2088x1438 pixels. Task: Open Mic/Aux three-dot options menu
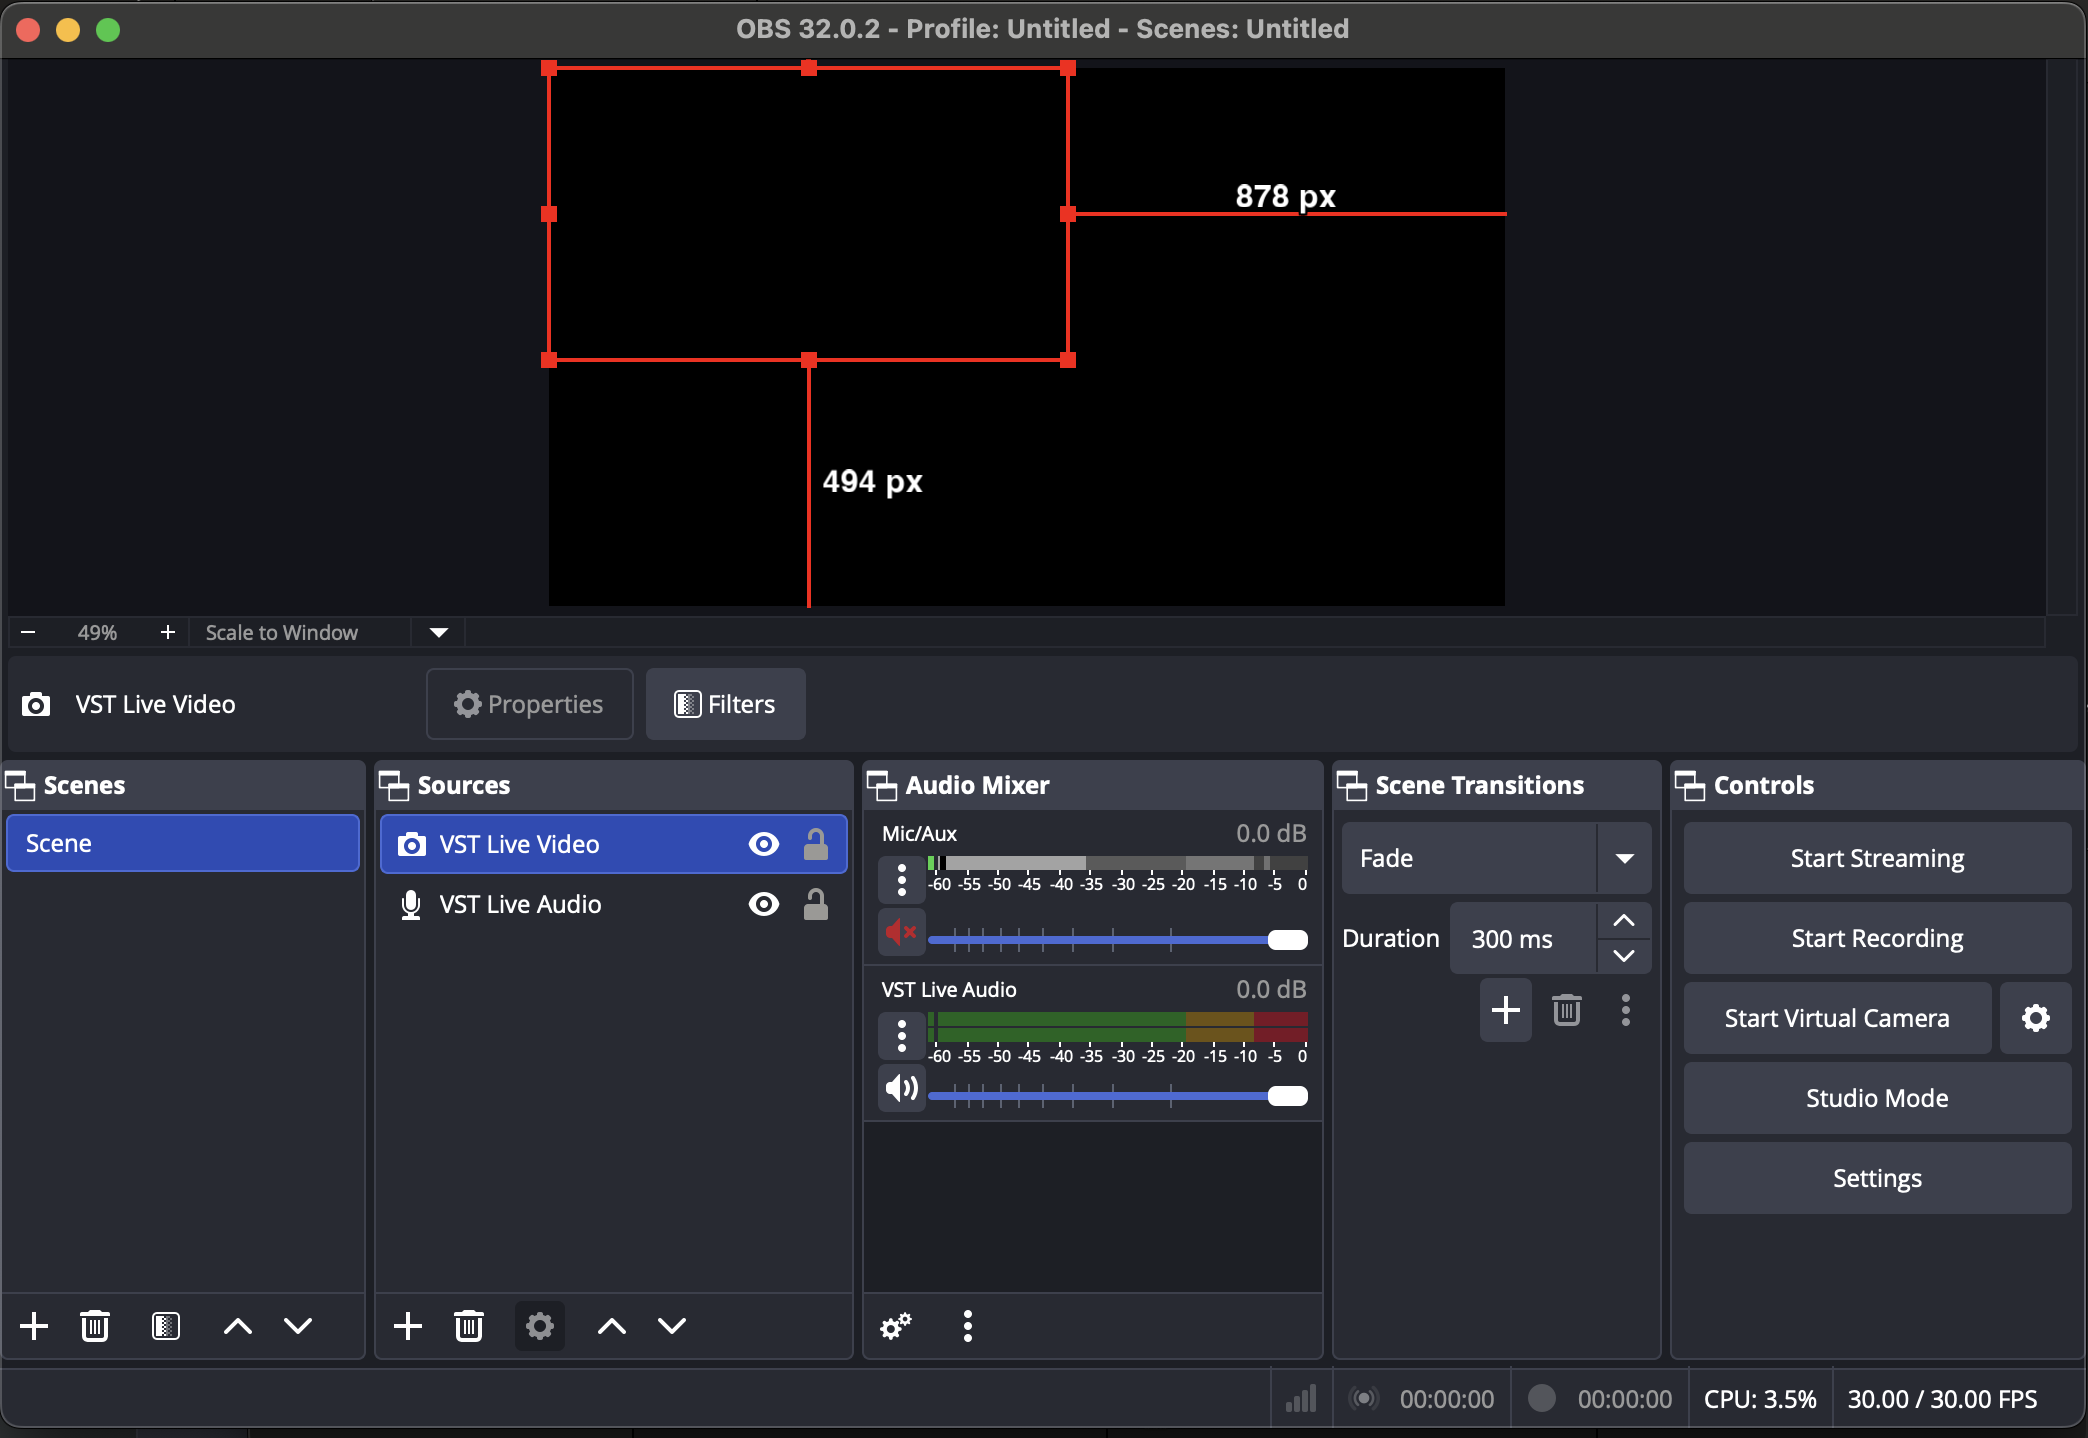click(x=901, y=879)
